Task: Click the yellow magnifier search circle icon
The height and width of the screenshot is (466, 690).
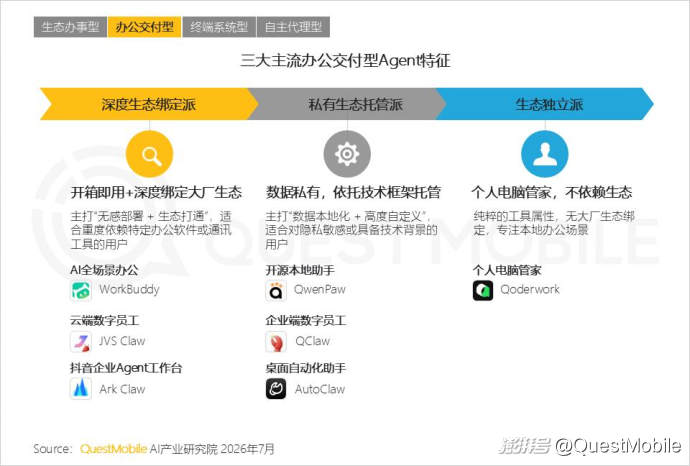Action: tap(150, 154)
